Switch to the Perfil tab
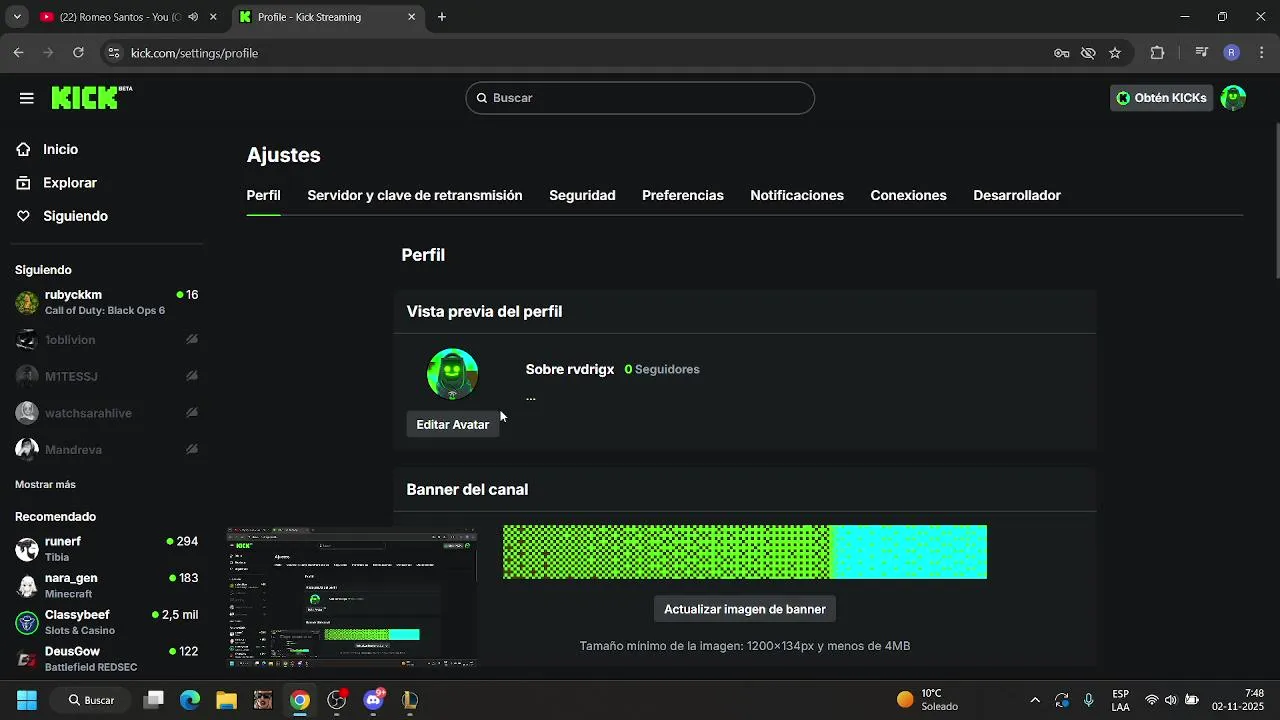 tap(263, 195)
